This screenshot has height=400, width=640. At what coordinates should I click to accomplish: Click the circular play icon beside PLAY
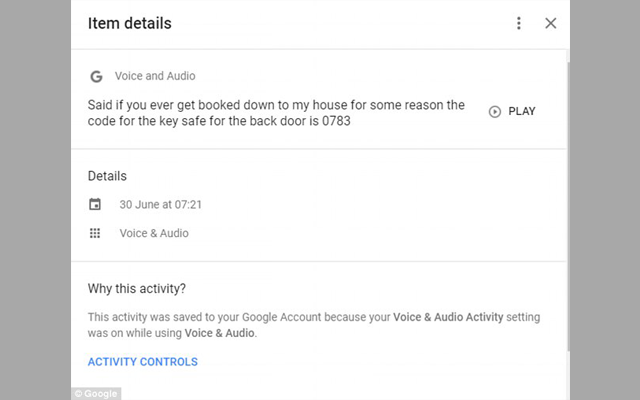pyautogui.click(x=494, y=111)
